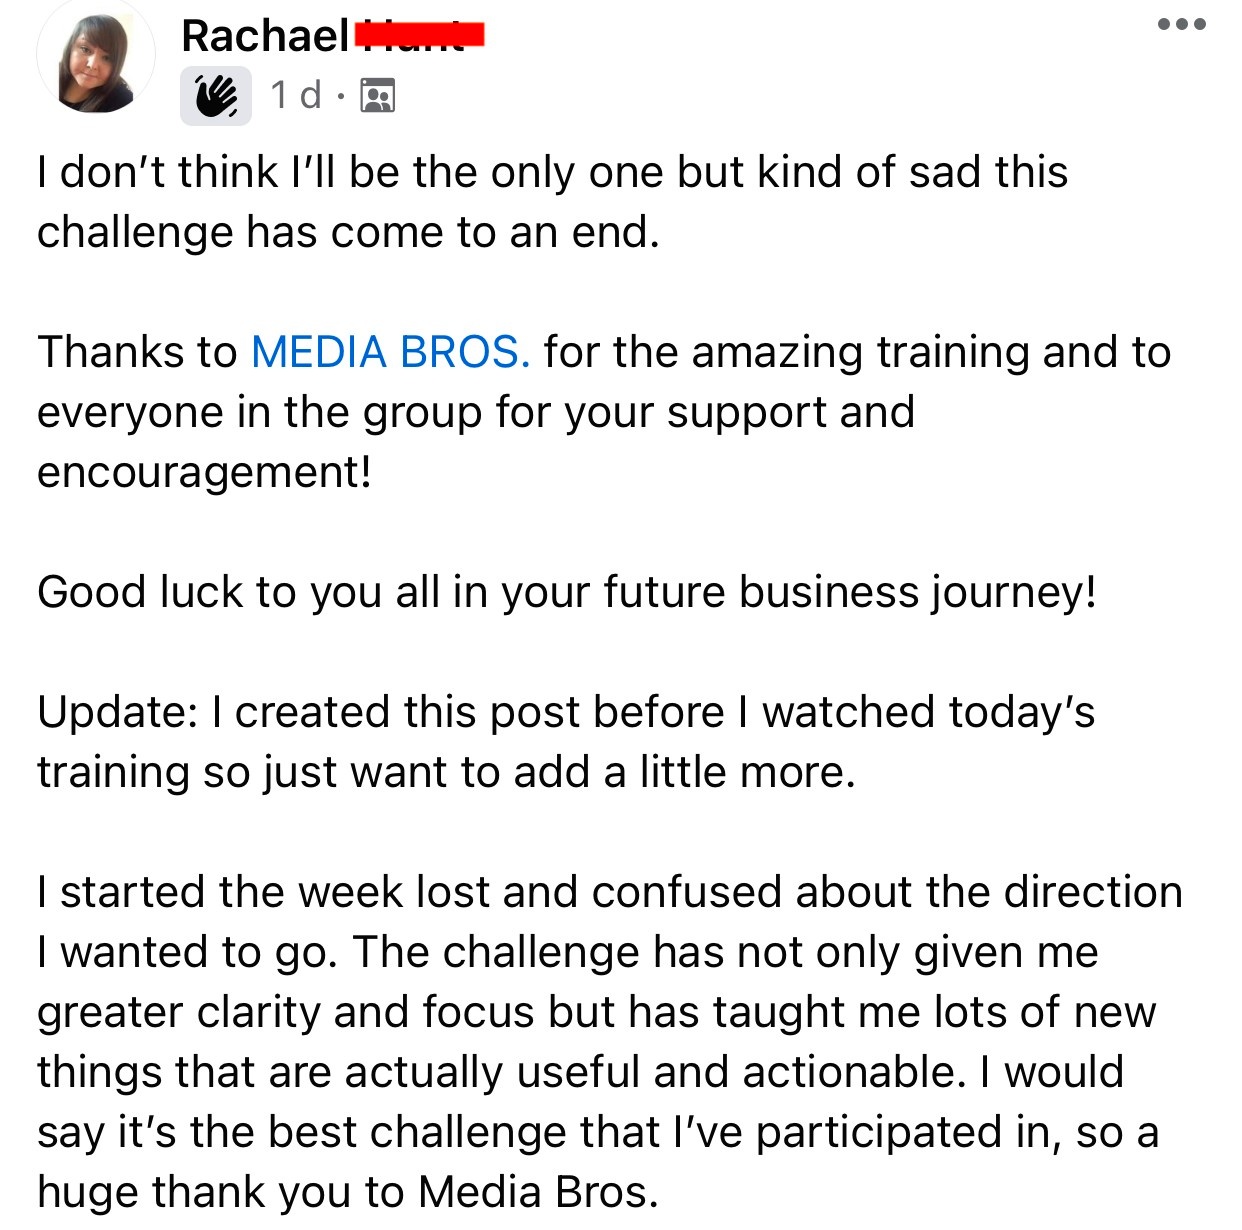Click the line 'challenge has come to an end.'

[x=349, y=232]
